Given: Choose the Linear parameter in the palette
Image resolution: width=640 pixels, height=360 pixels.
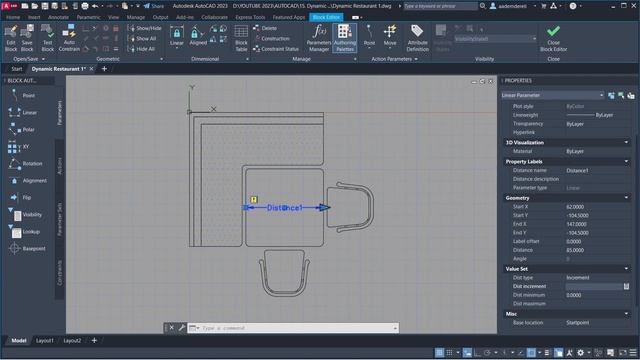Looking at the screenshot, I should tap(22, 112).
